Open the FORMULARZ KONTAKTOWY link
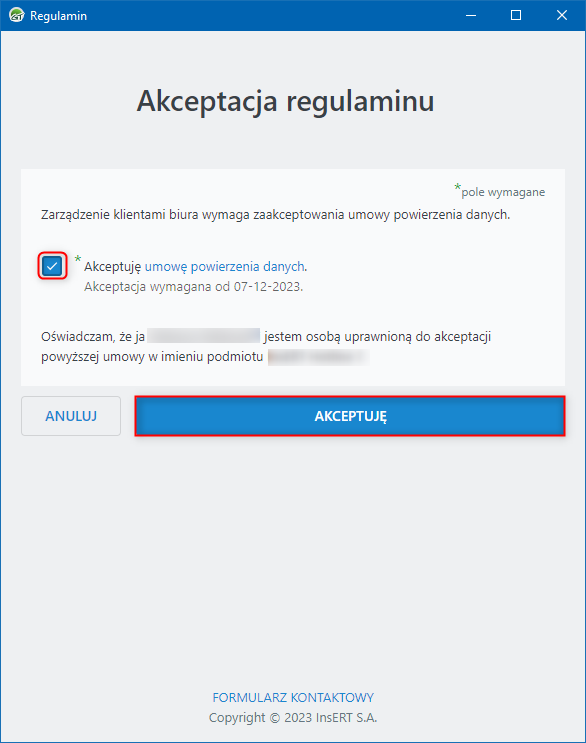This screenshot has width=586, height=743. [293, 698]
